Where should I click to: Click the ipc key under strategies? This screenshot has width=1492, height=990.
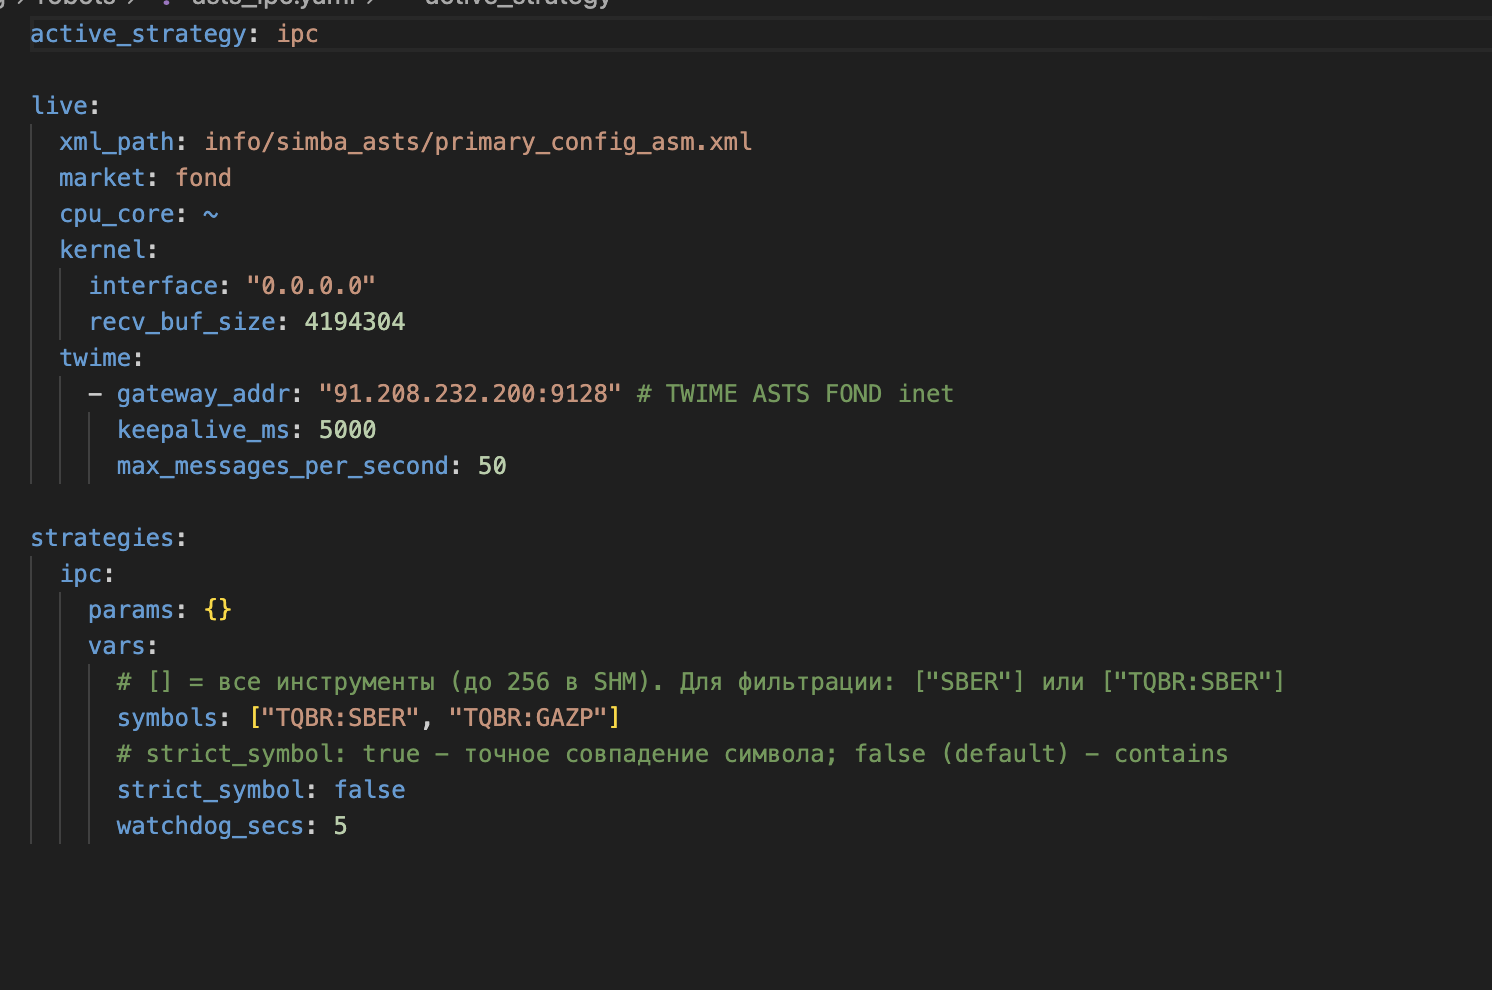click(x=80, y=574)
